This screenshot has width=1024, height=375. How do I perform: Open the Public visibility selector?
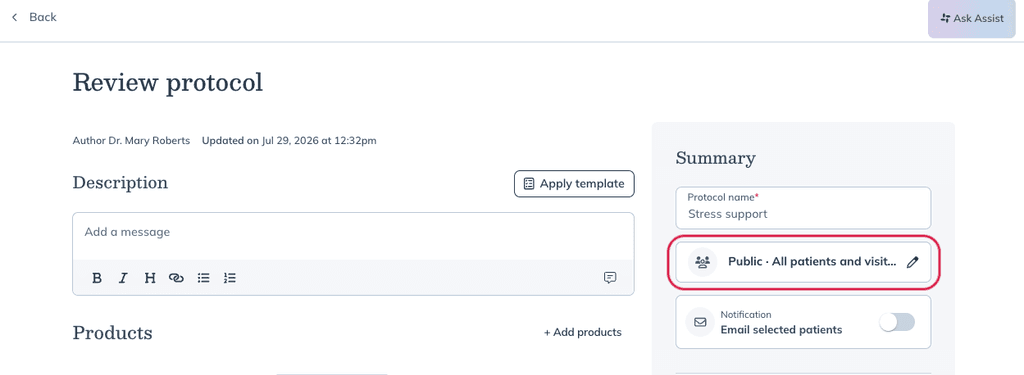pos(803,262)
